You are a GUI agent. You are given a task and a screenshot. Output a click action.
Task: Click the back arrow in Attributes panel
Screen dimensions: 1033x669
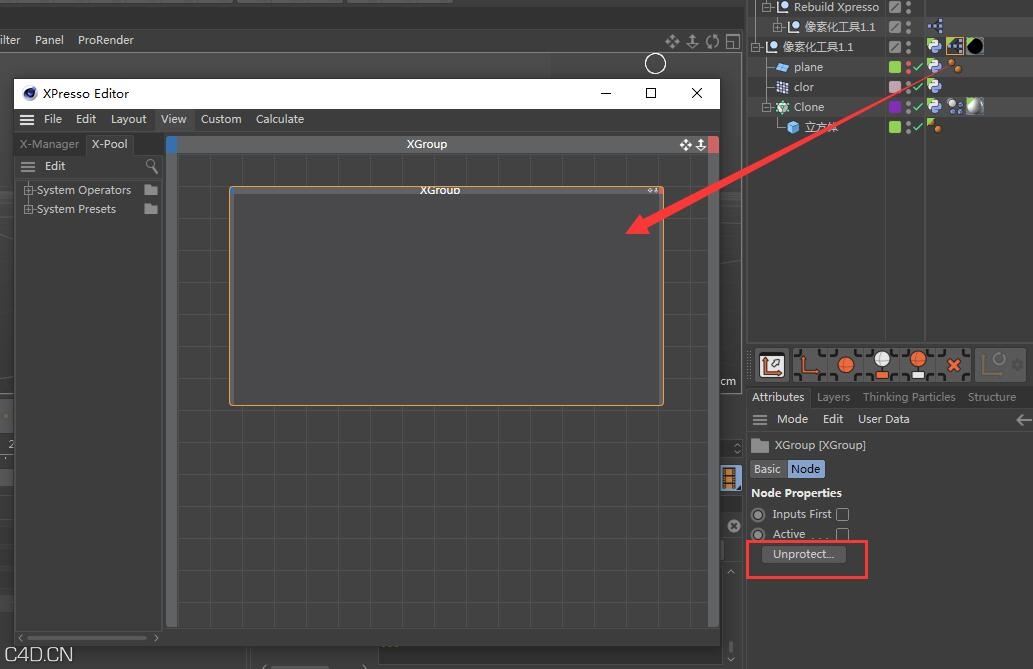tap(1022, 420)
